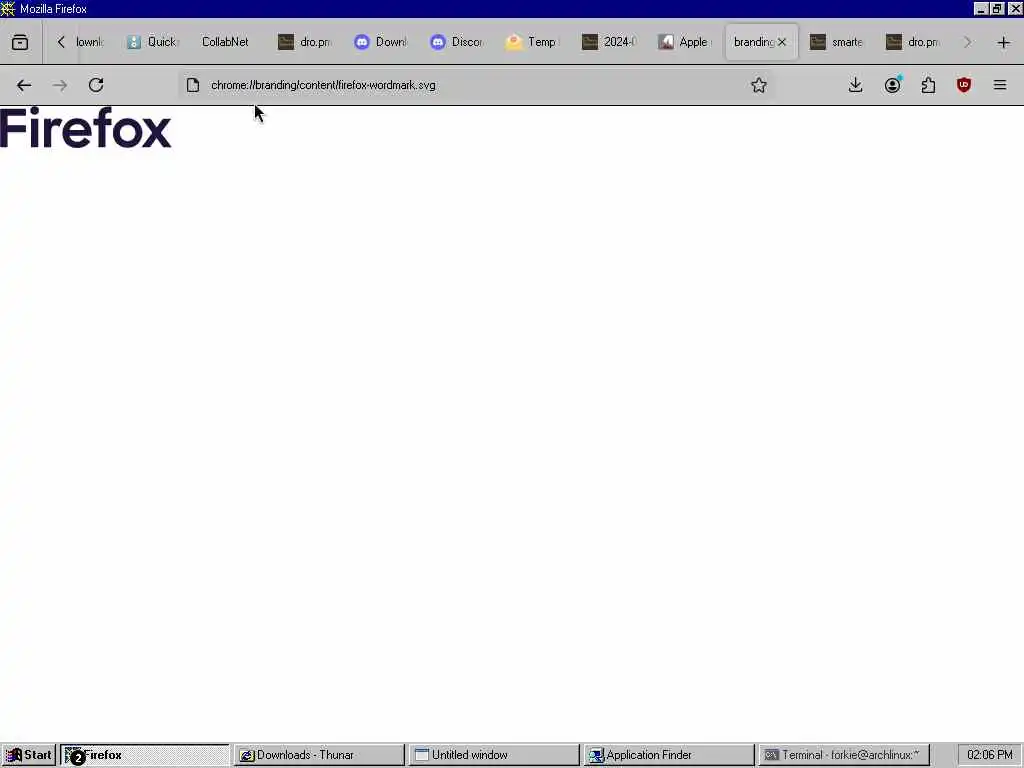Click the 02:06 PM clock
The image size is (1024, 768).
point(989,755)
